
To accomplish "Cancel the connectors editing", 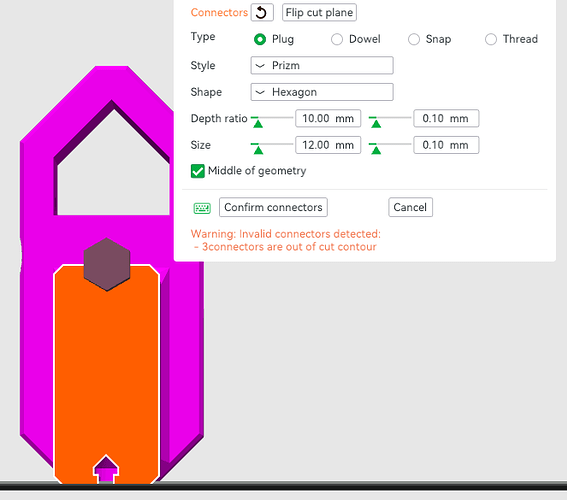I will point(410,207).
